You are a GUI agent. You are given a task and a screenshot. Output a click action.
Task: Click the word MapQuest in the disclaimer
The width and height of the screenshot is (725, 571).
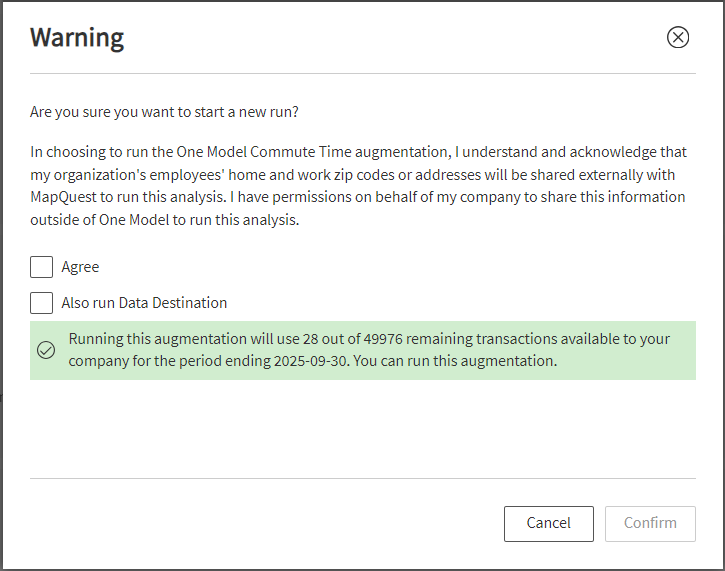(63, 197)
